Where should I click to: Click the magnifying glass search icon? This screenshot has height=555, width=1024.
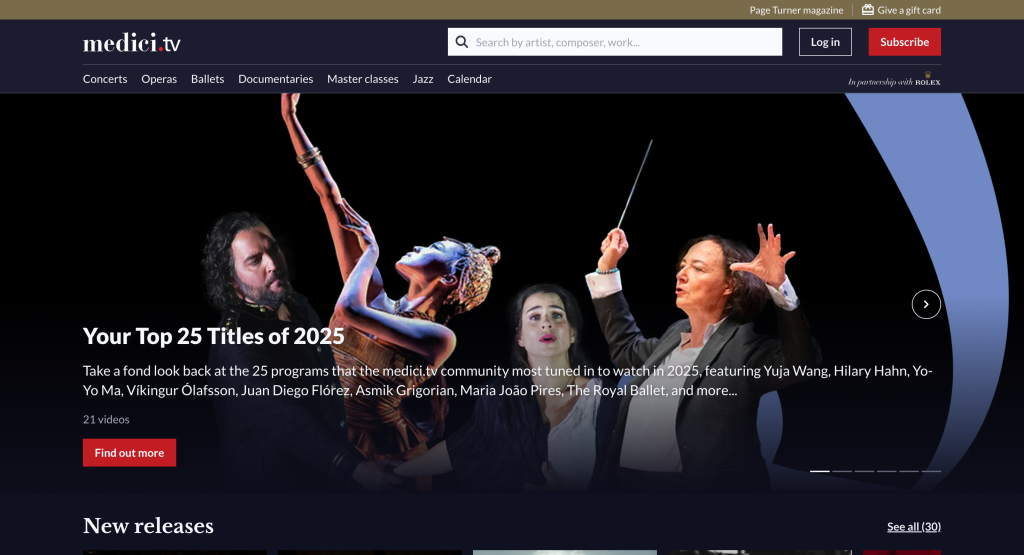point(462,42)
